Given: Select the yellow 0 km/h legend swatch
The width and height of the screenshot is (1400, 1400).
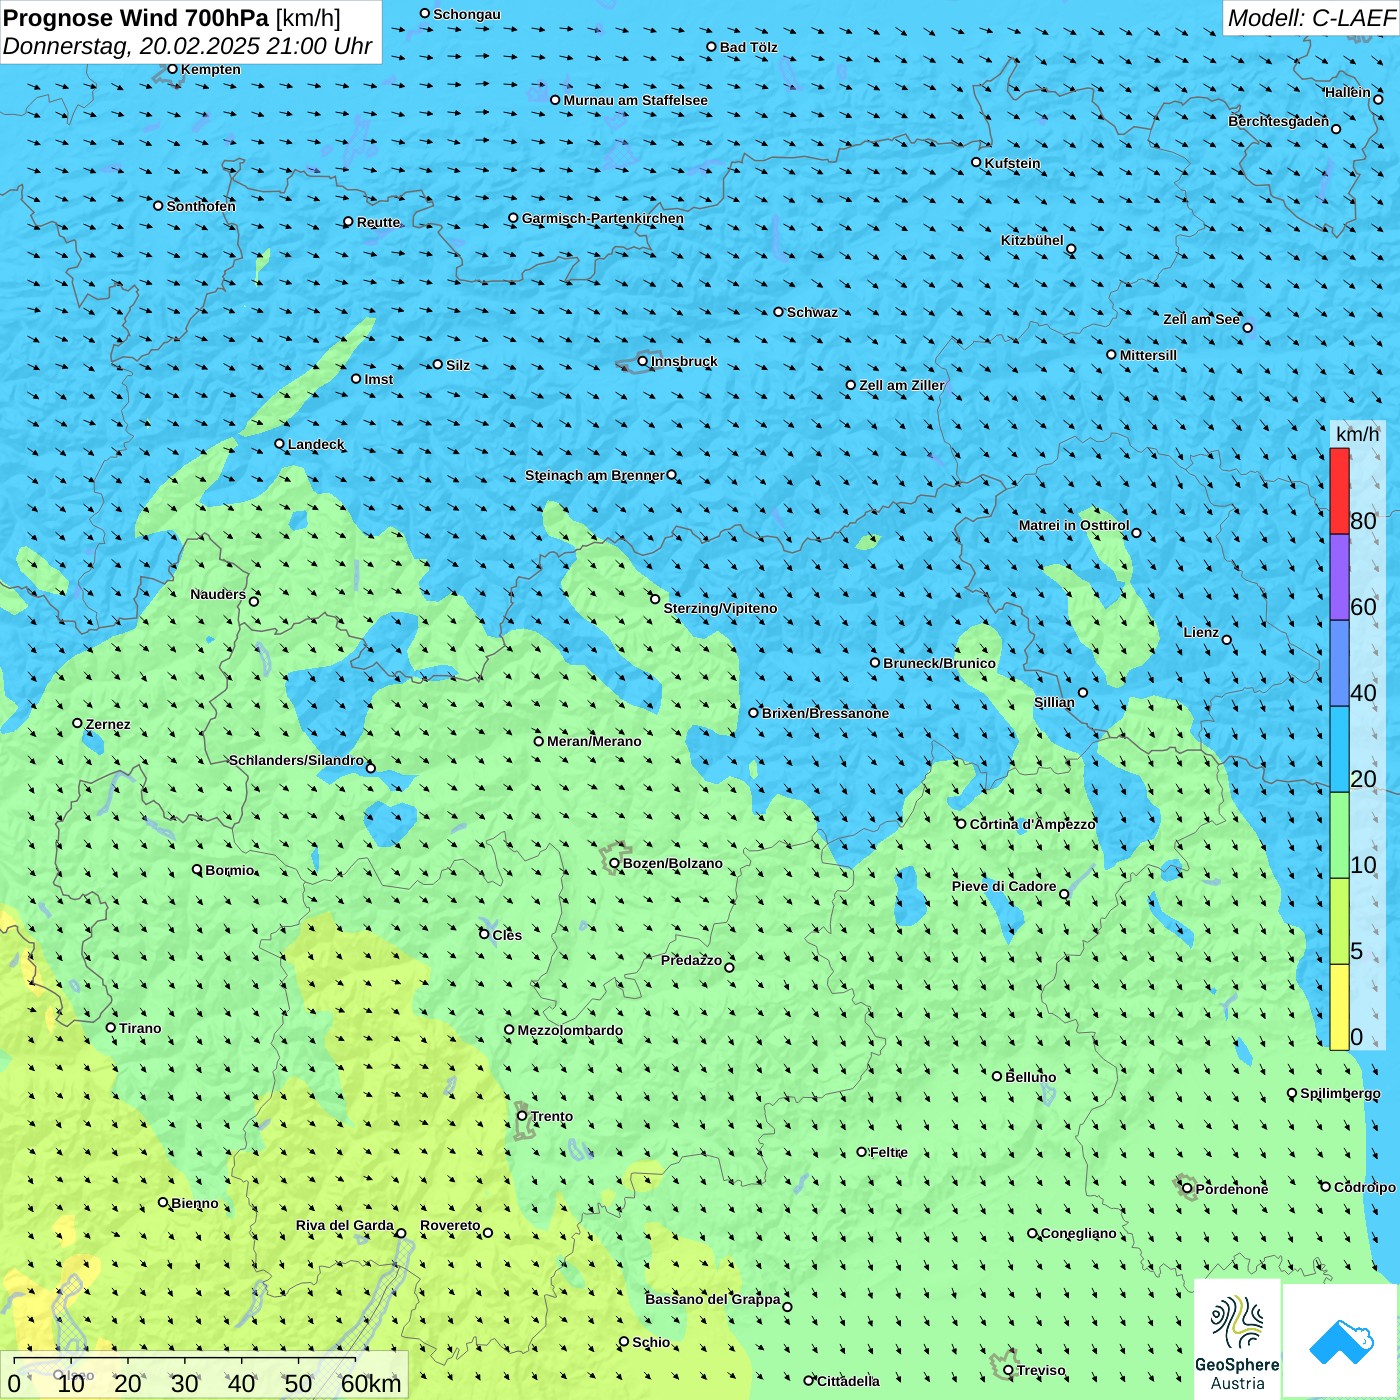Looking at the screenshot, I should (1339, 1007).
